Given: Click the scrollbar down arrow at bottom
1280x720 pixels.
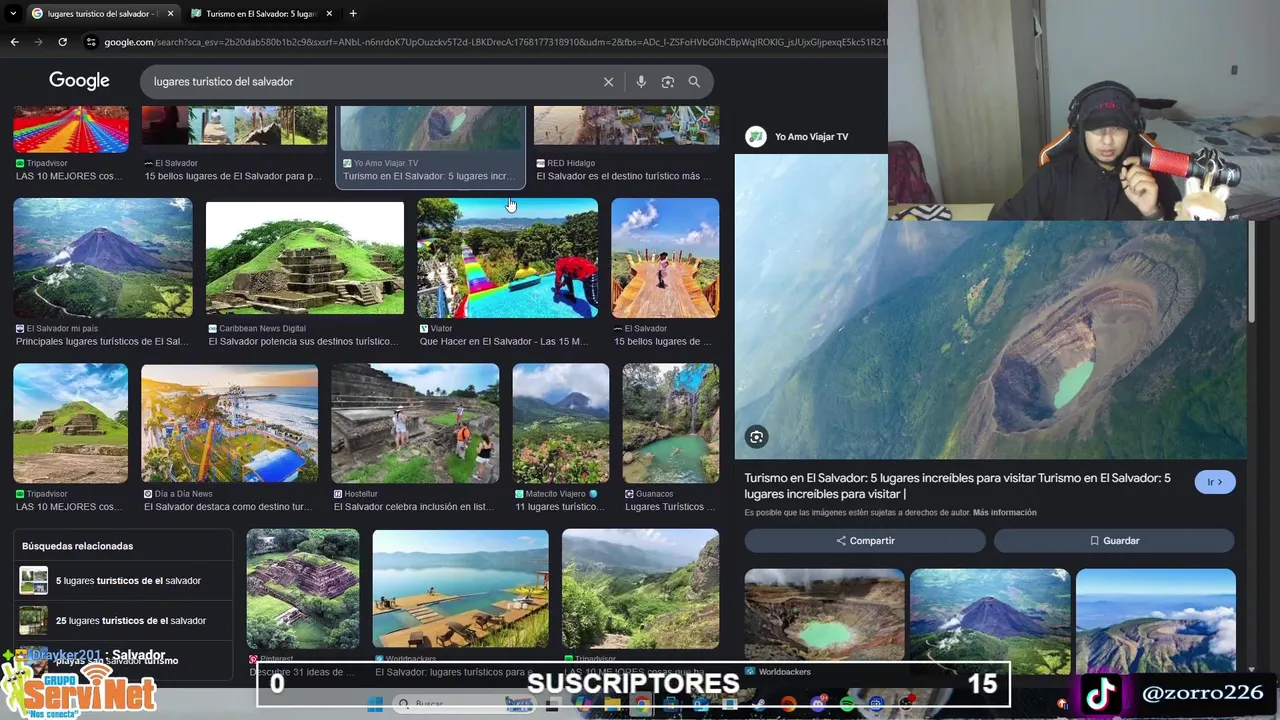Looking at the screenshot, I should 1252,669.
